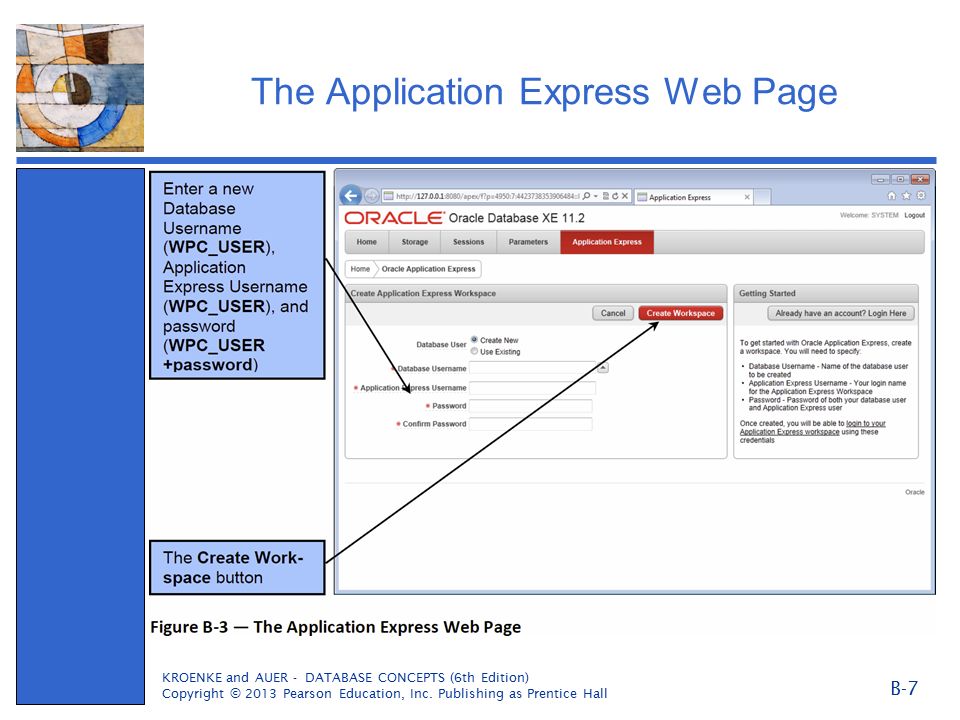The width and height of the screenshot is (960, 720).
Task: Click the stop loading X icon
Action: click(x=624, y=196)
